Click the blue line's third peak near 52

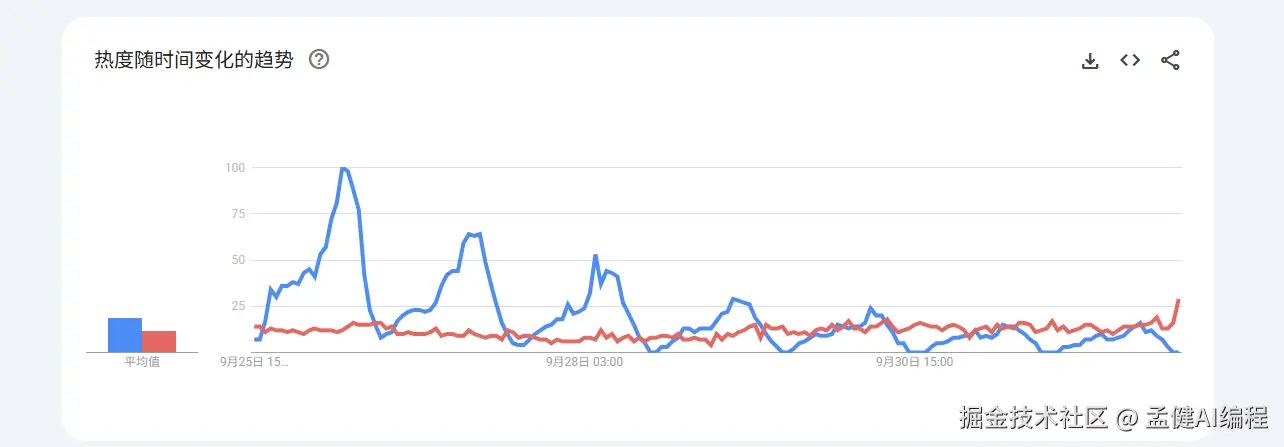coord(595,256)
